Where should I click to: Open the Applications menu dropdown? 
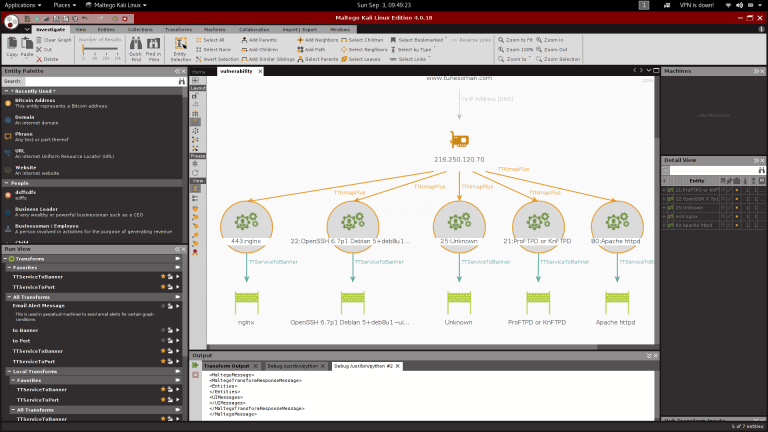pos(23,5)
